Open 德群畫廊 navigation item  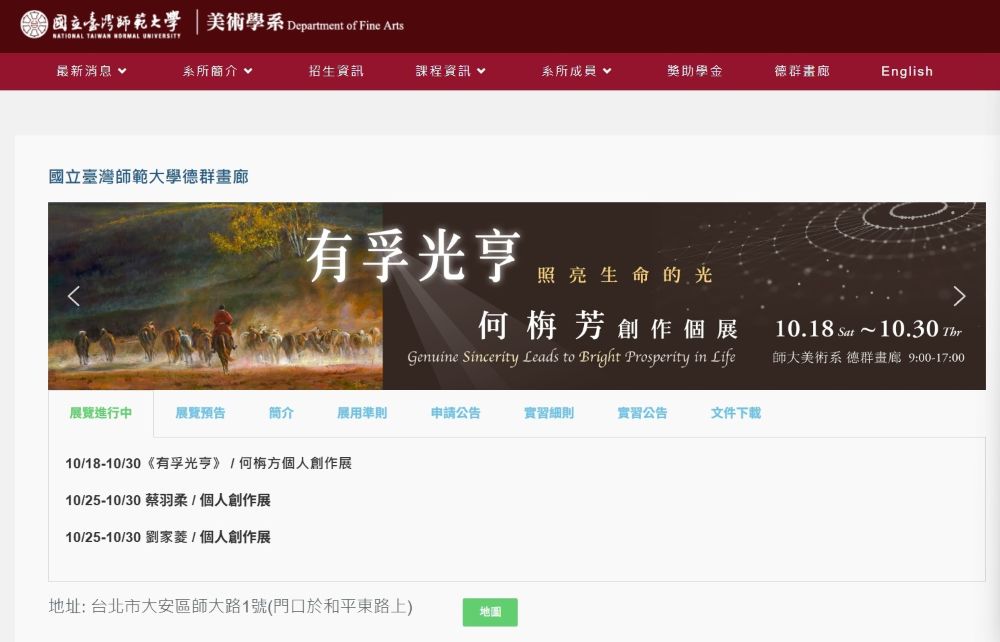[x=802, y=71]
